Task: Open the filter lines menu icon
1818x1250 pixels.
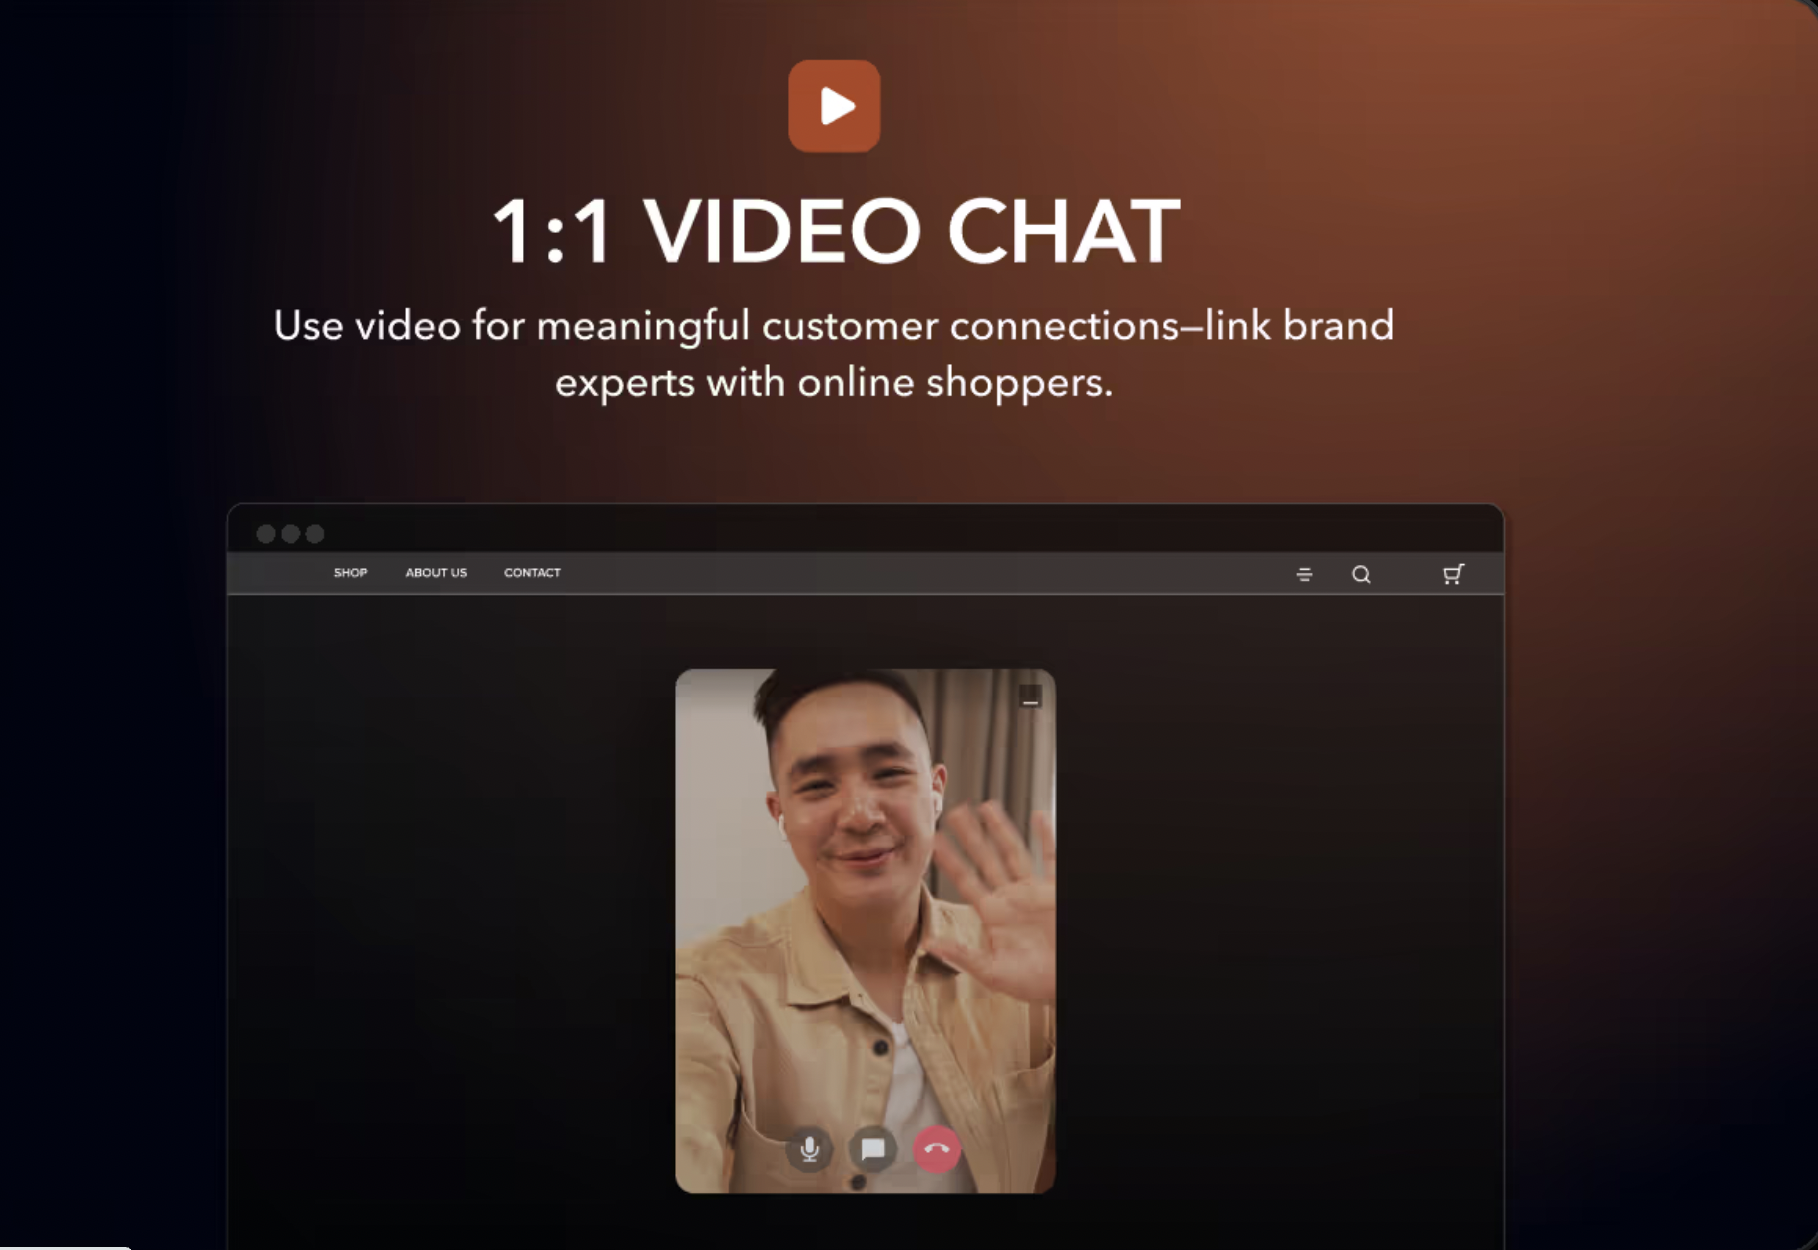Action: pyautogui.click(x=1304, y=574)
